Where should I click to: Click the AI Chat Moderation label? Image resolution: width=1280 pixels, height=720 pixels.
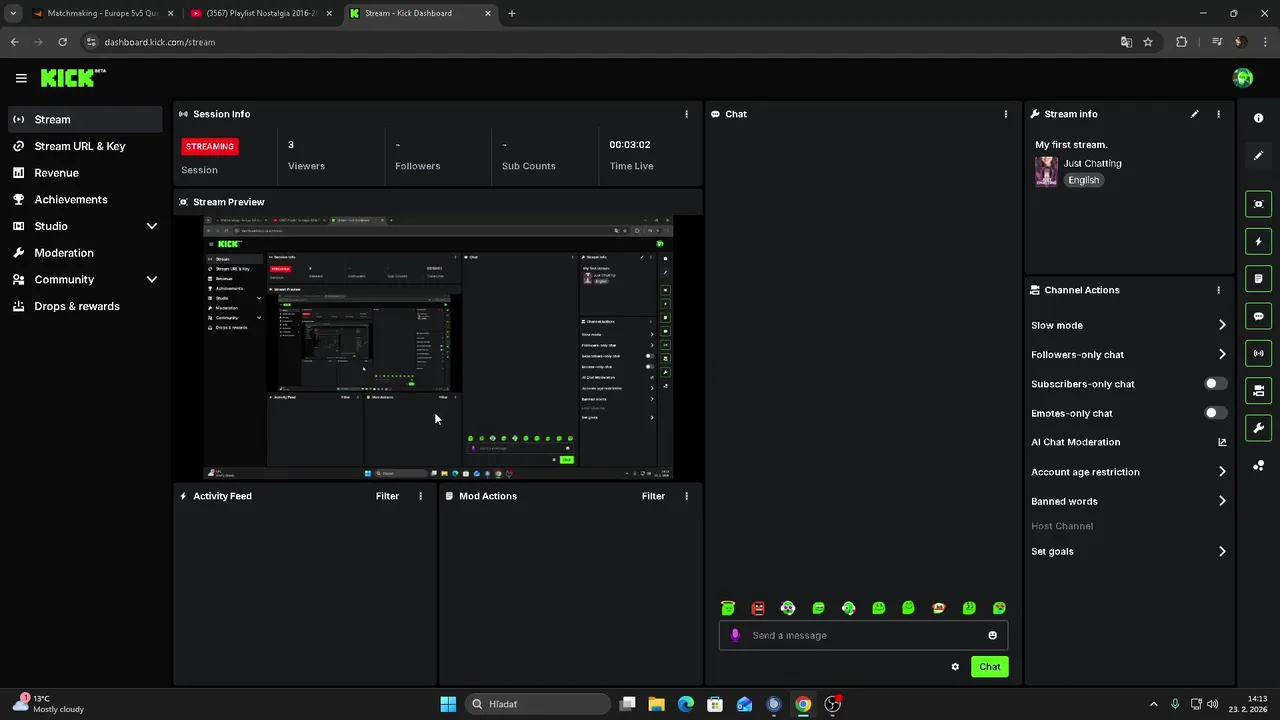[1076, 442]
